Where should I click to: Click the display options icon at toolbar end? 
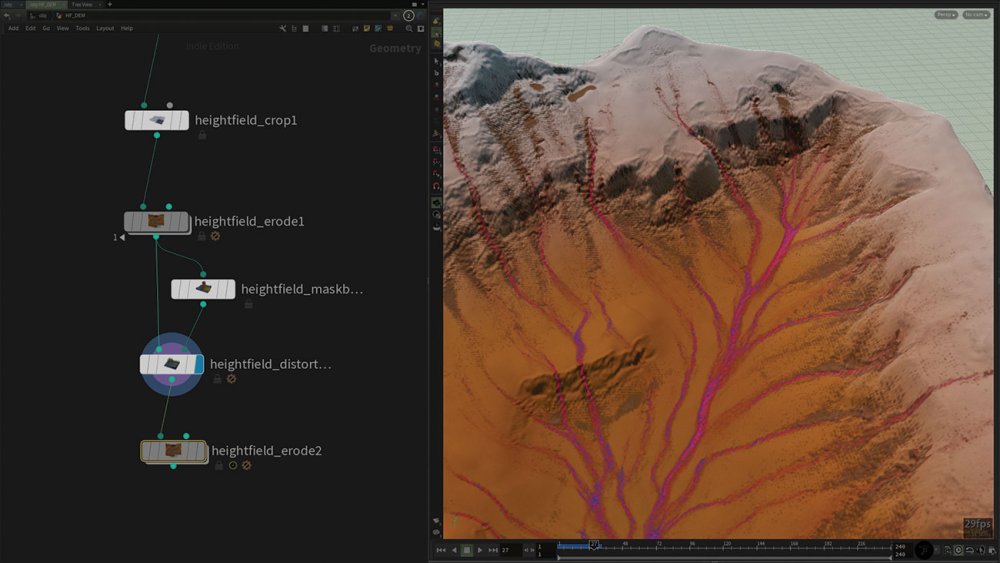(420, 28)
